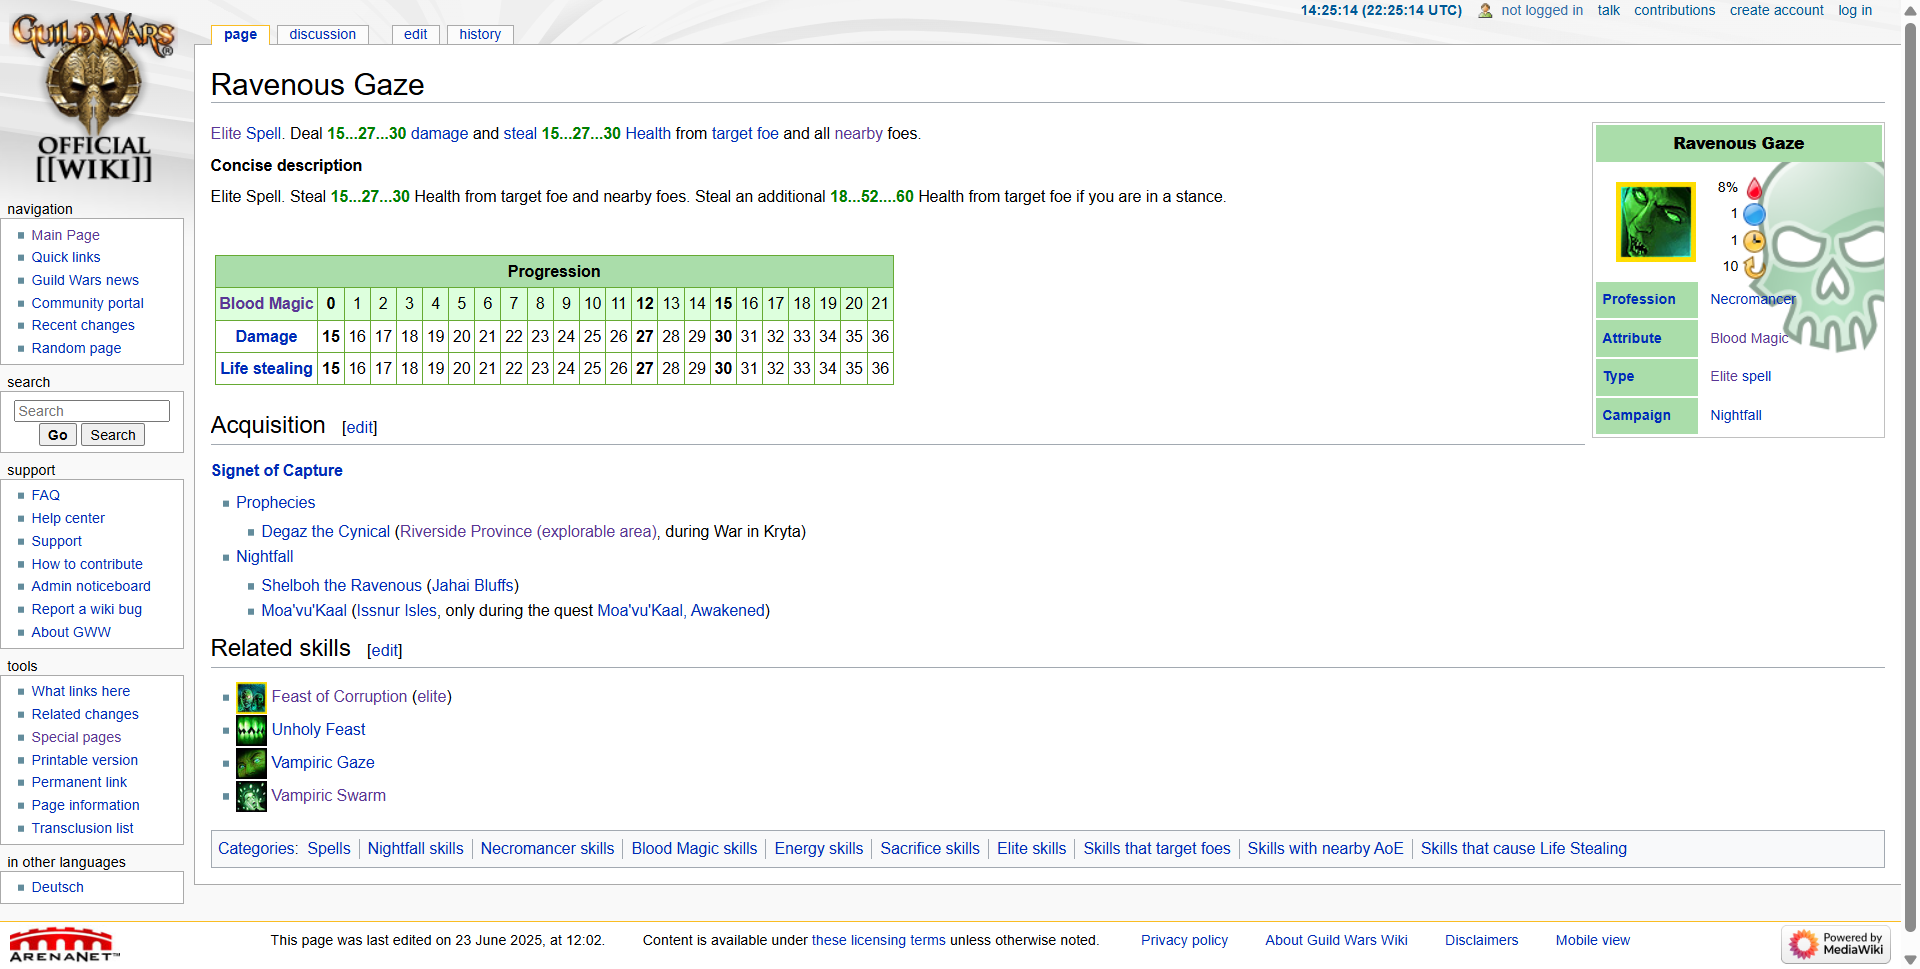Click the Guild Wars Official Wiki logo

pos(93,98)
